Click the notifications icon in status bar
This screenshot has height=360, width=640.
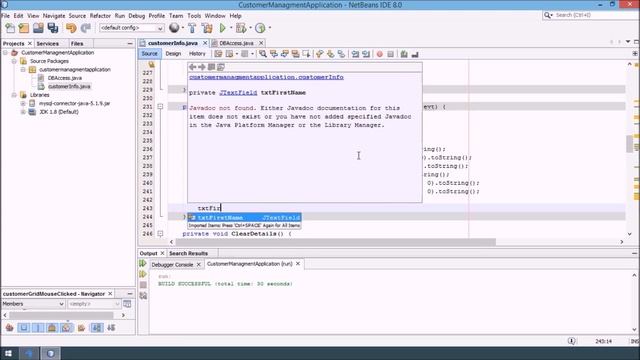pos(571,341)
